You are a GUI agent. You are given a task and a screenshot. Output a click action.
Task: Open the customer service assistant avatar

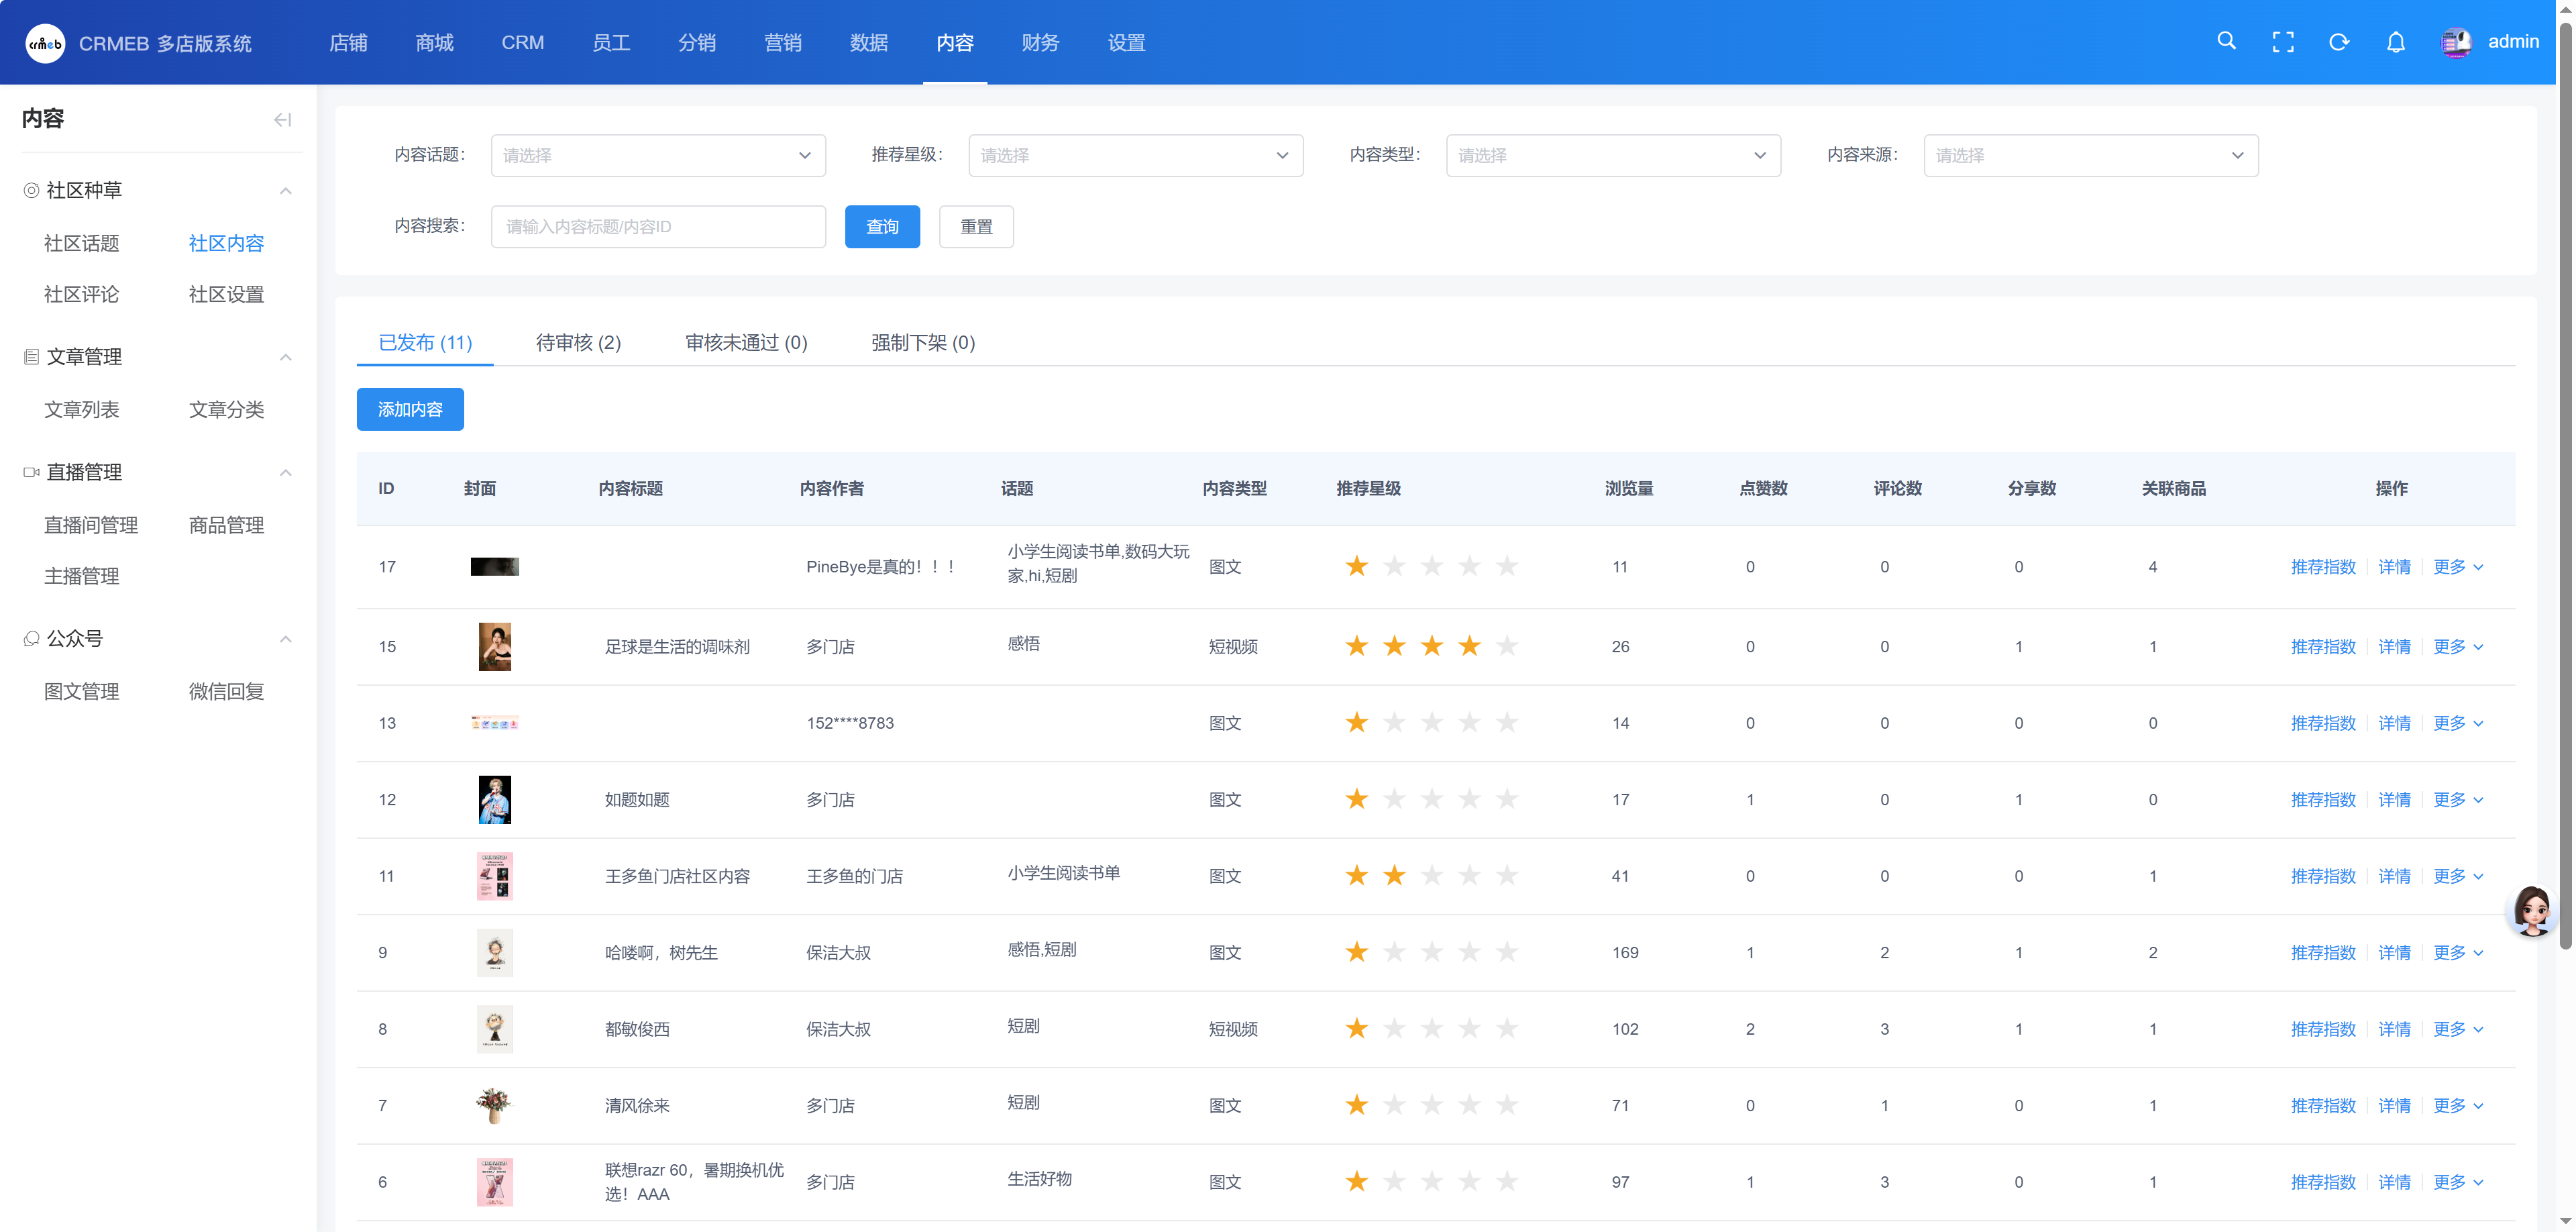2533,911
